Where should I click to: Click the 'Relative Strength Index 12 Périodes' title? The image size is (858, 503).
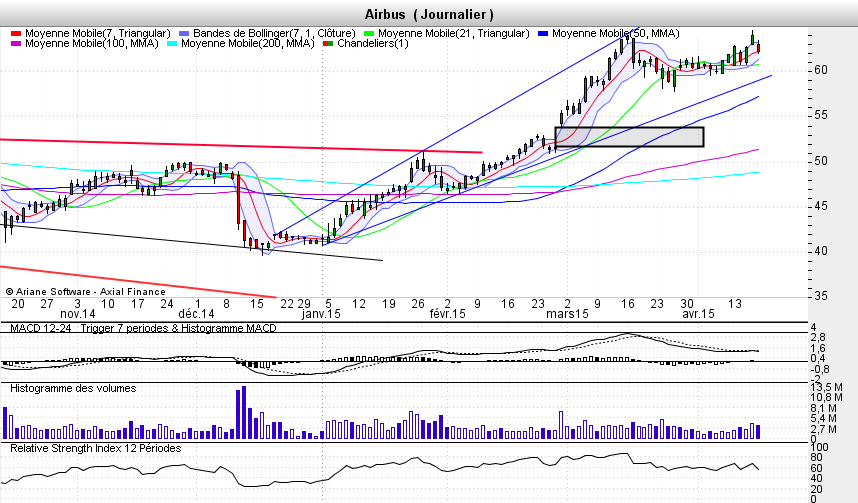tap(96, 448)
